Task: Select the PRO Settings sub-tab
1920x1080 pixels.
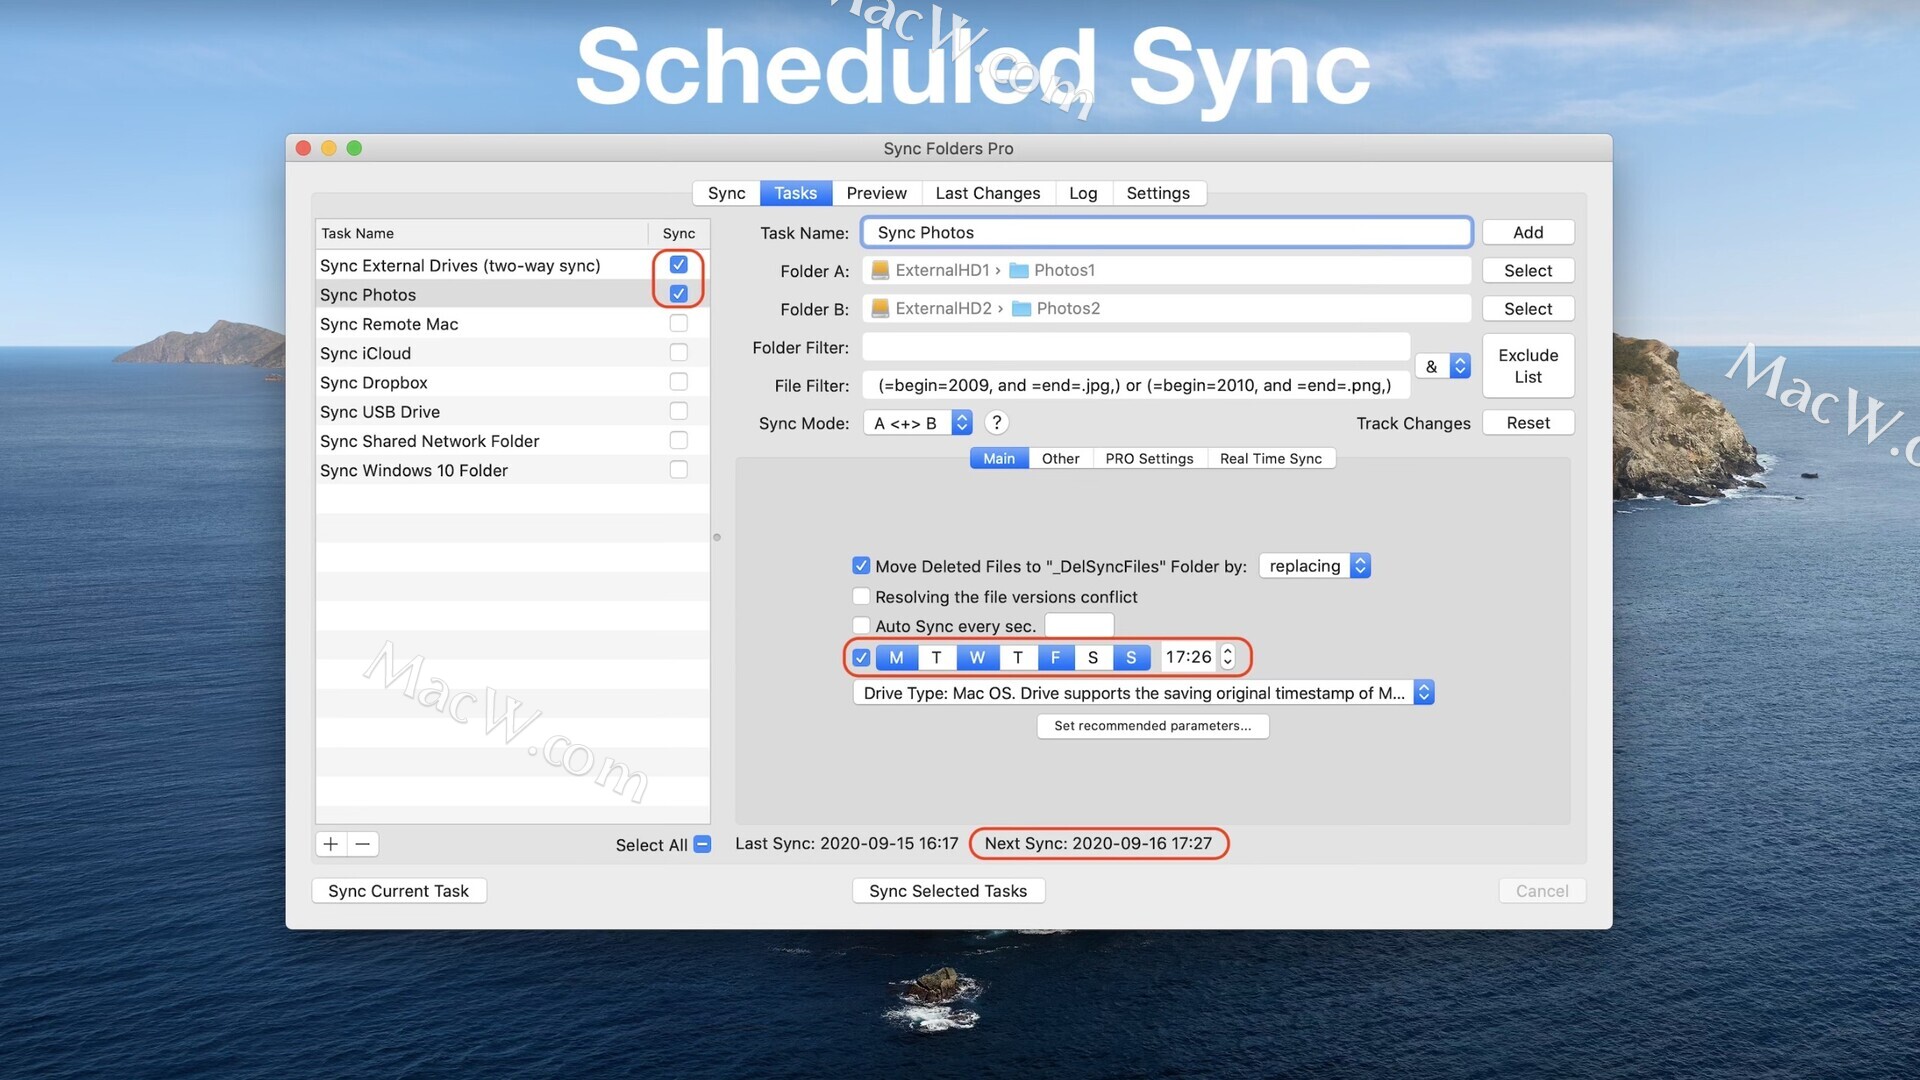Action: click(x=1150, y=458)
